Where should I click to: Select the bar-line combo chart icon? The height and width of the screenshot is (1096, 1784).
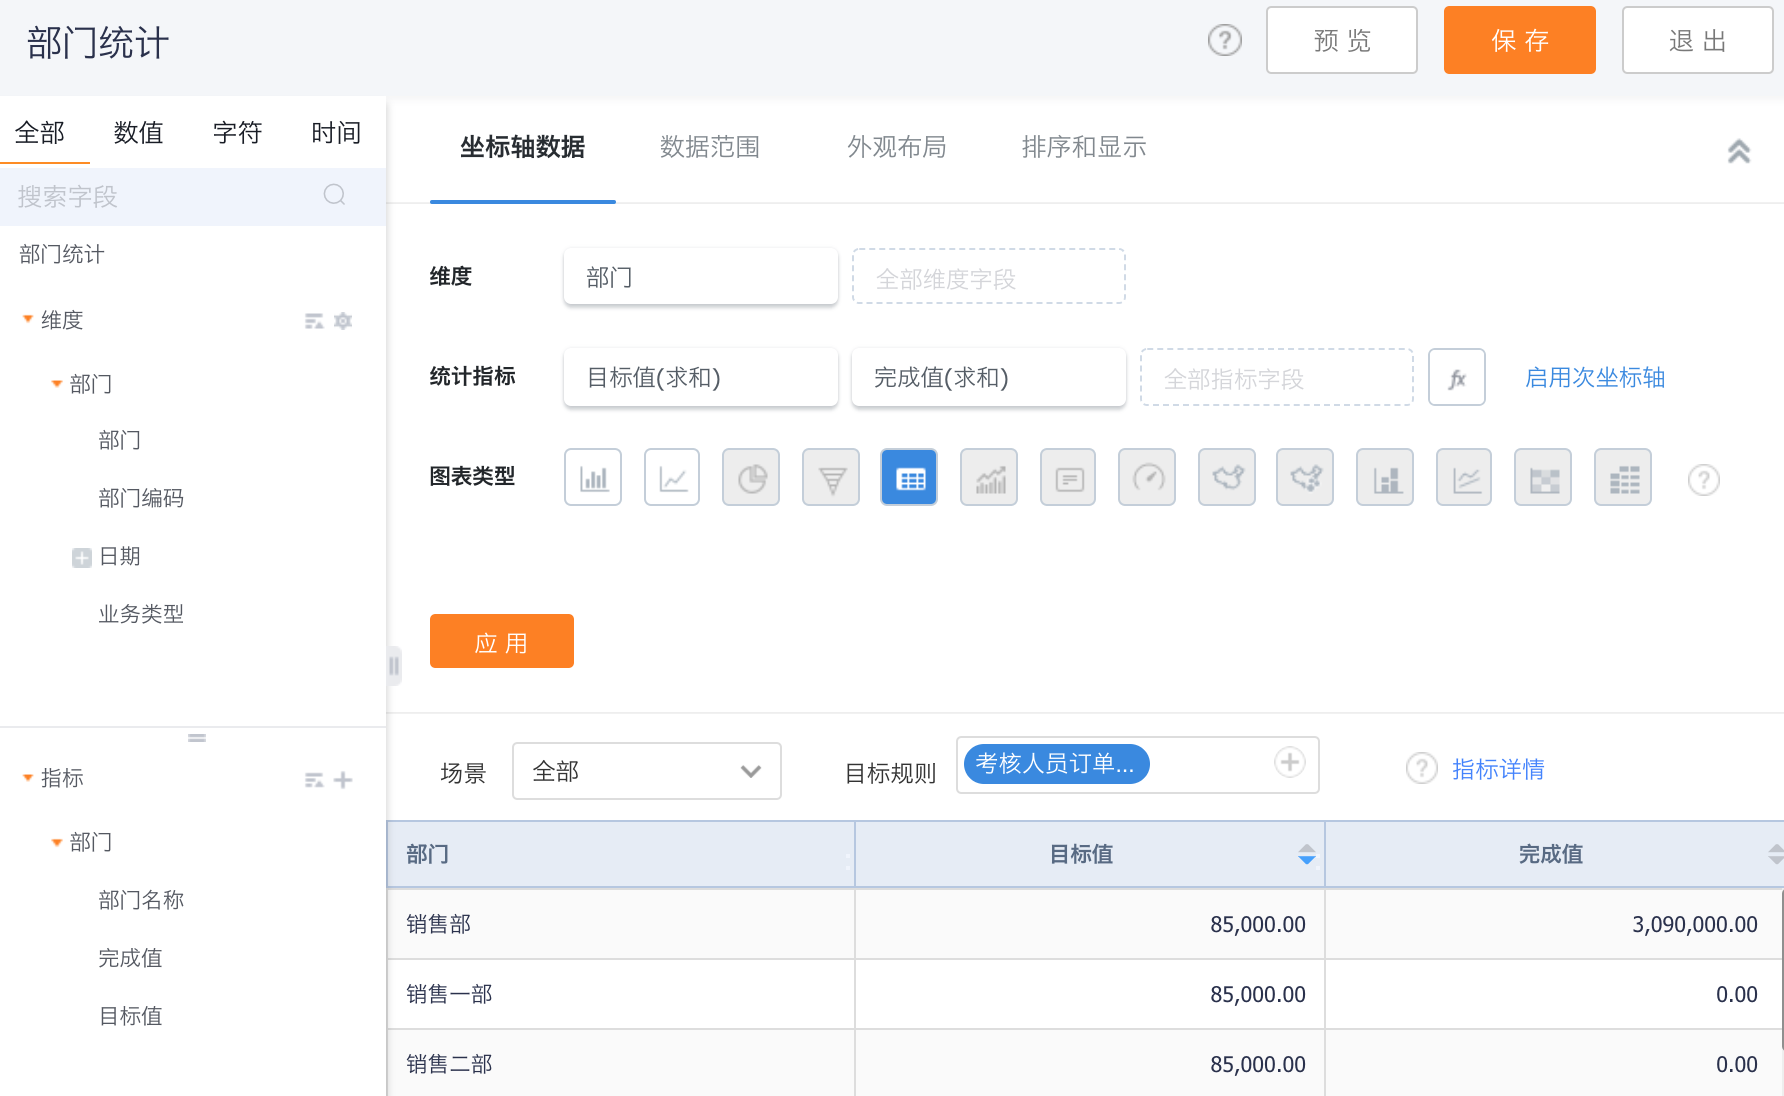989,478
